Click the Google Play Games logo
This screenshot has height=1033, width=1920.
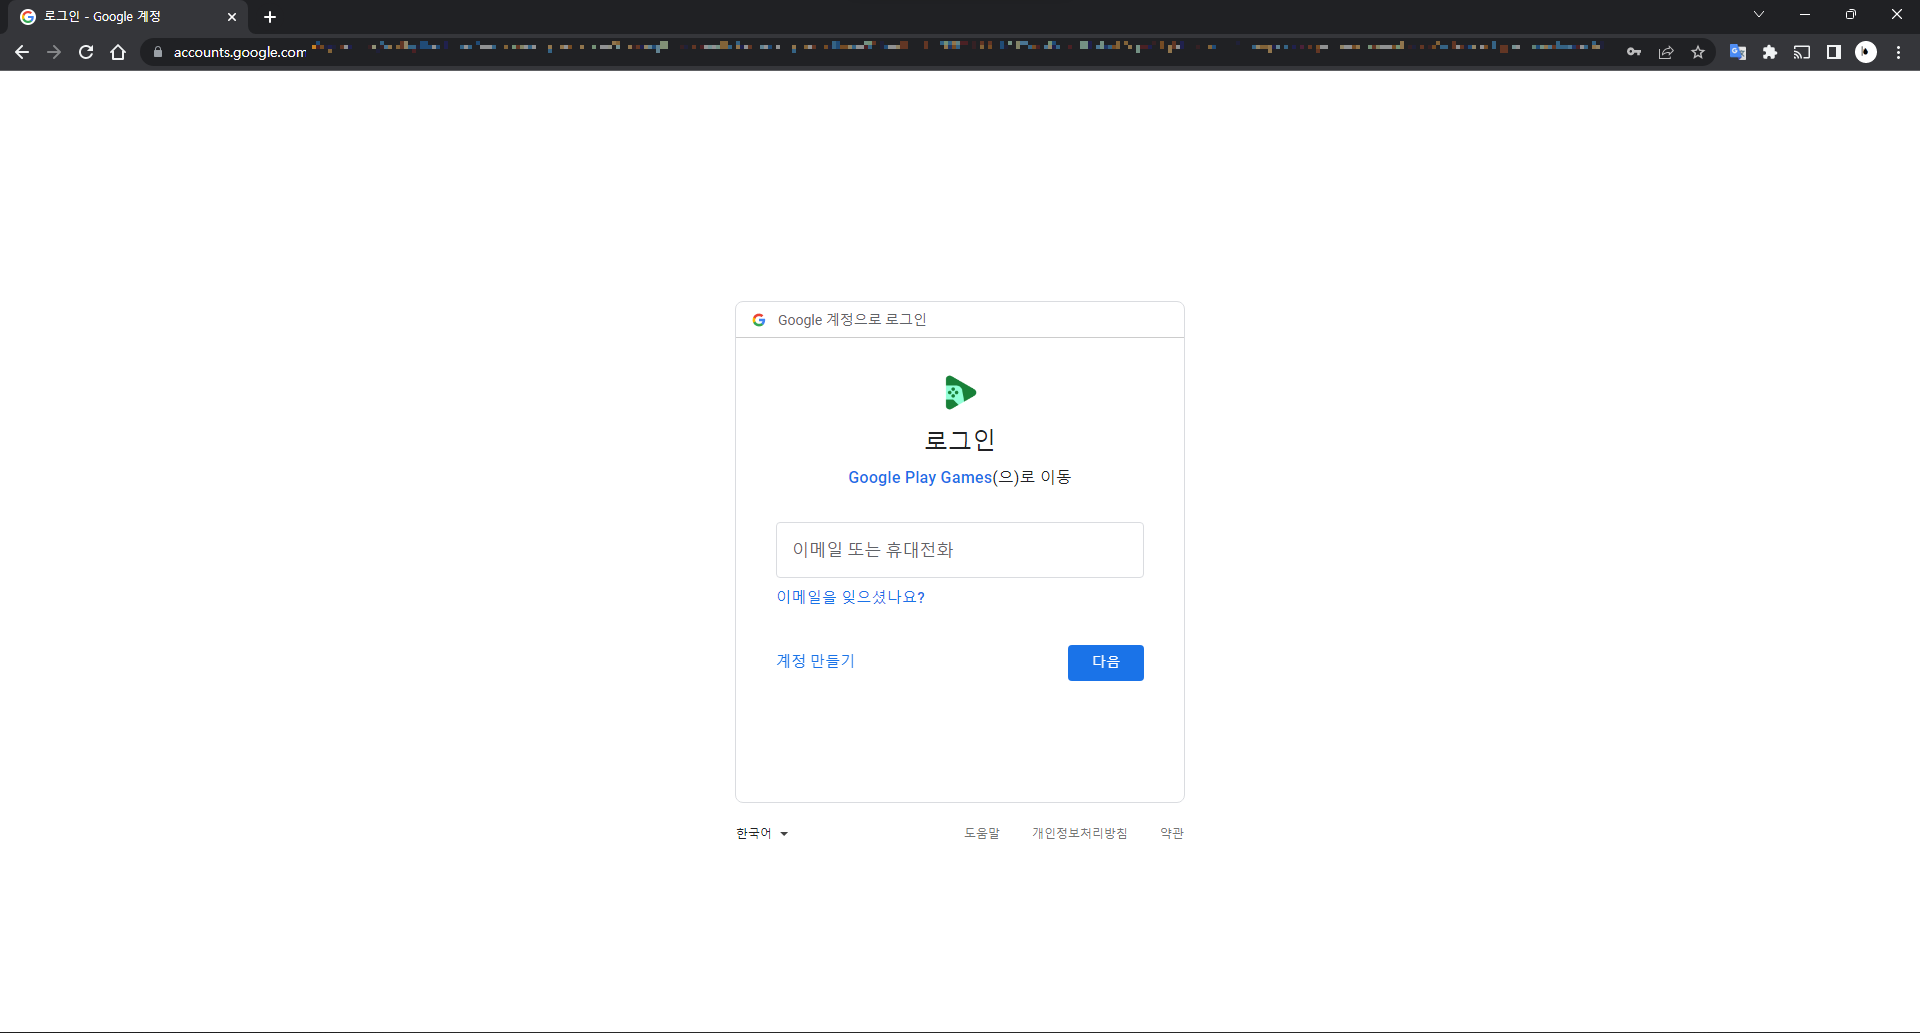click(x=960, y=392)
